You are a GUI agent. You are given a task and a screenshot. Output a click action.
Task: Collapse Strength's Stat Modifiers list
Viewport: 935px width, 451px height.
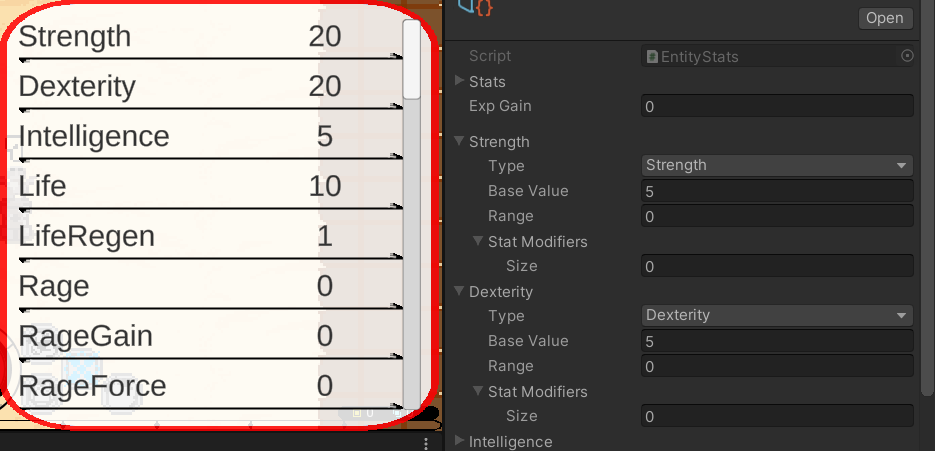point(479,241)
